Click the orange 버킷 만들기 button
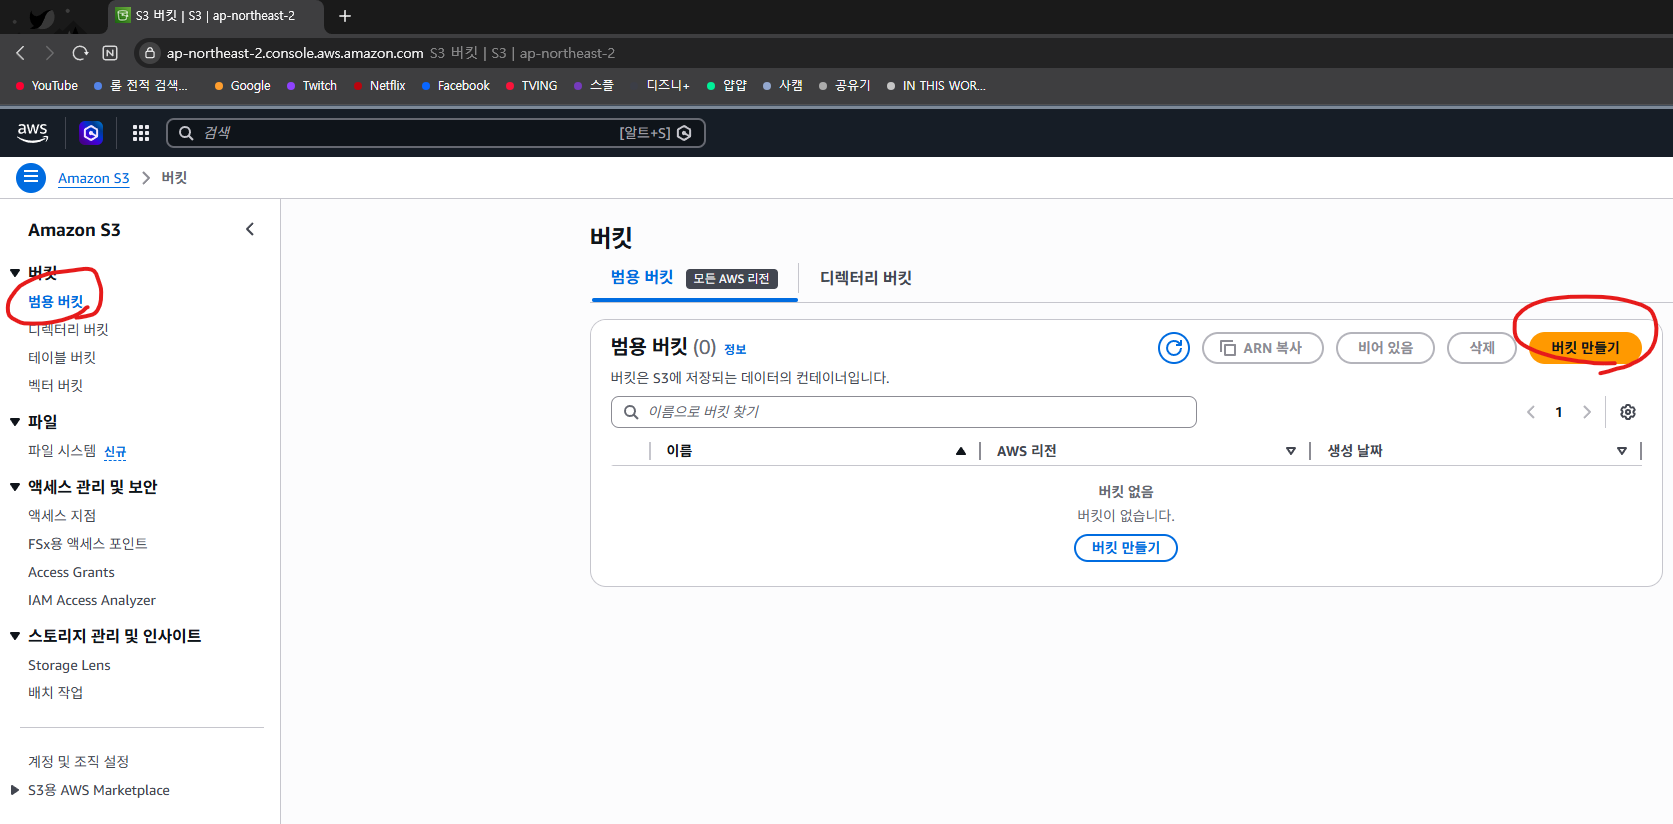 (x=1585, y=348)
